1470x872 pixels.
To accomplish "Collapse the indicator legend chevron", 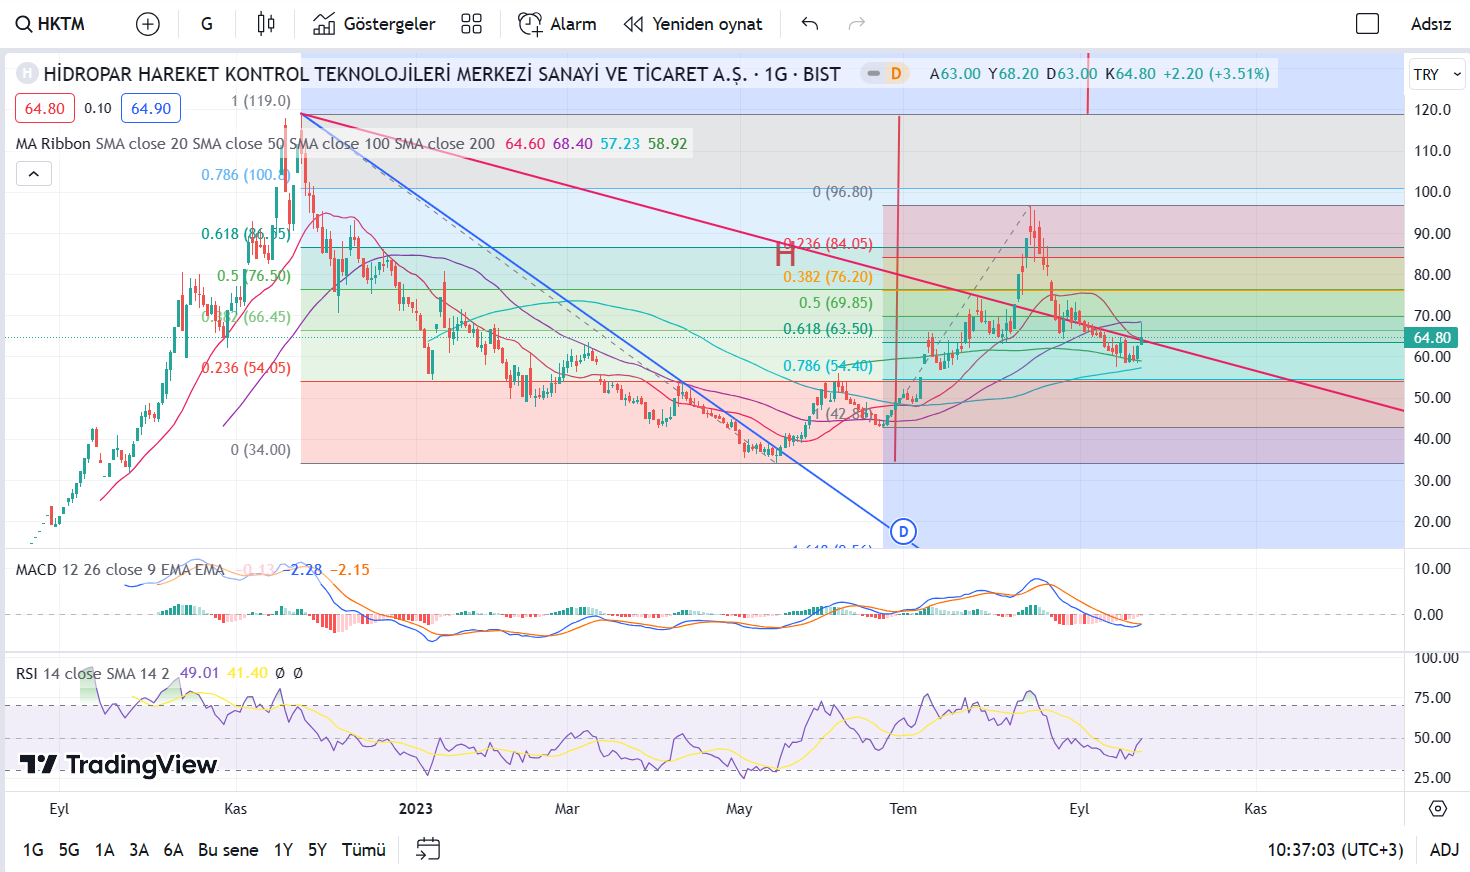I will pyautogui.click(x=33, y=174).
